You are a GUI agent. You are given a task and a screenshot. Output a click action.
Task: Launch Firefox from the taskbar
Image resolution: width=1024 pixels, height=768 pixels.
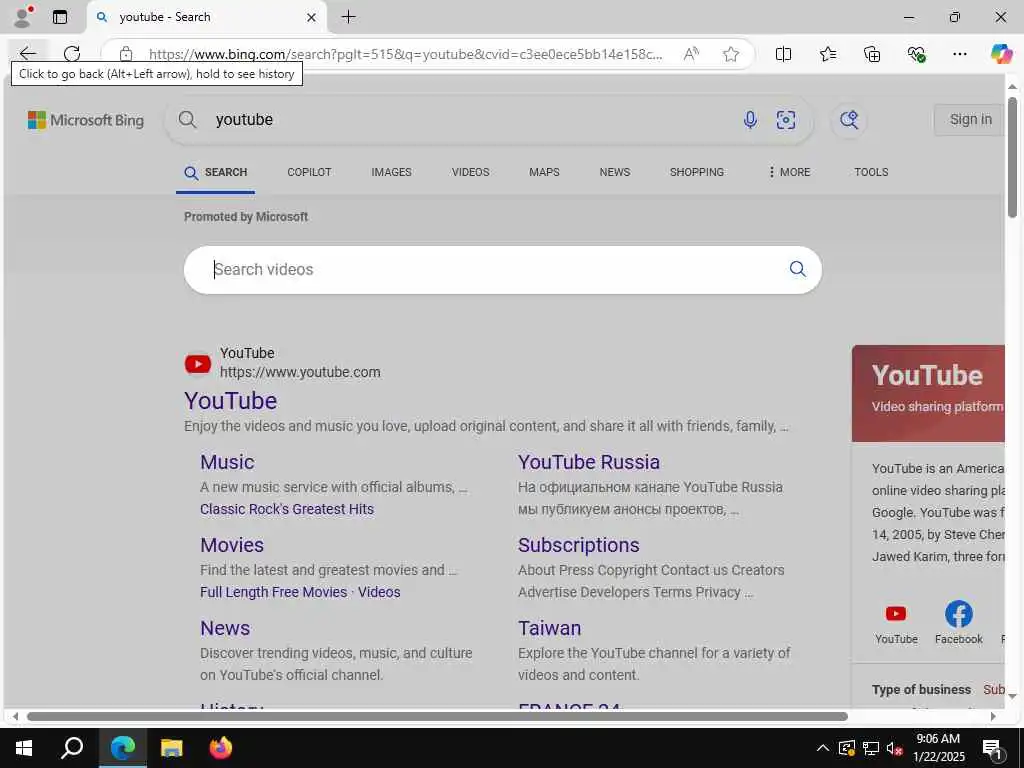tap(221, 748)
